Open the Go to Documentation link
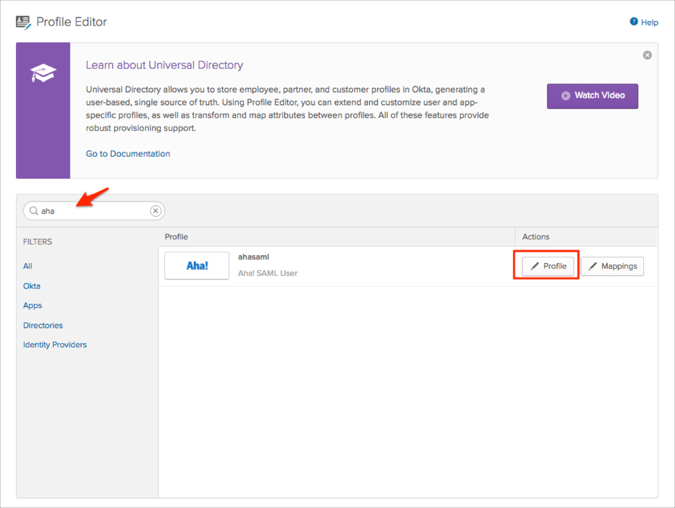Screen dimensions: 675x508 pos(128,154)
